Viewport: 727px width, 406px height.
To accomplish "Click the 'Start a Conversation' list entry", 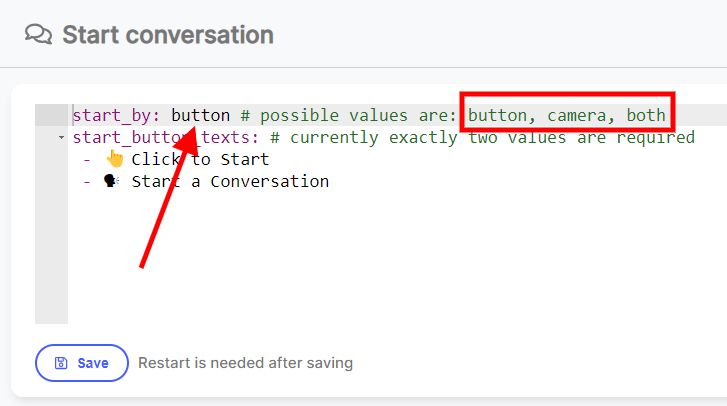I will (230, 181).
